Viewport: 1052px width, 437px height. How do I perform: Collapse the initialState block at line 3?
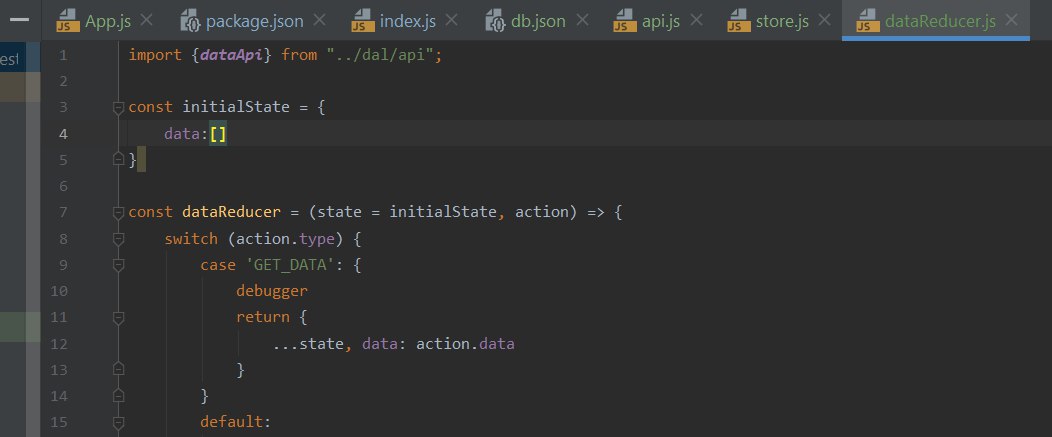click(x=119, y=107)
